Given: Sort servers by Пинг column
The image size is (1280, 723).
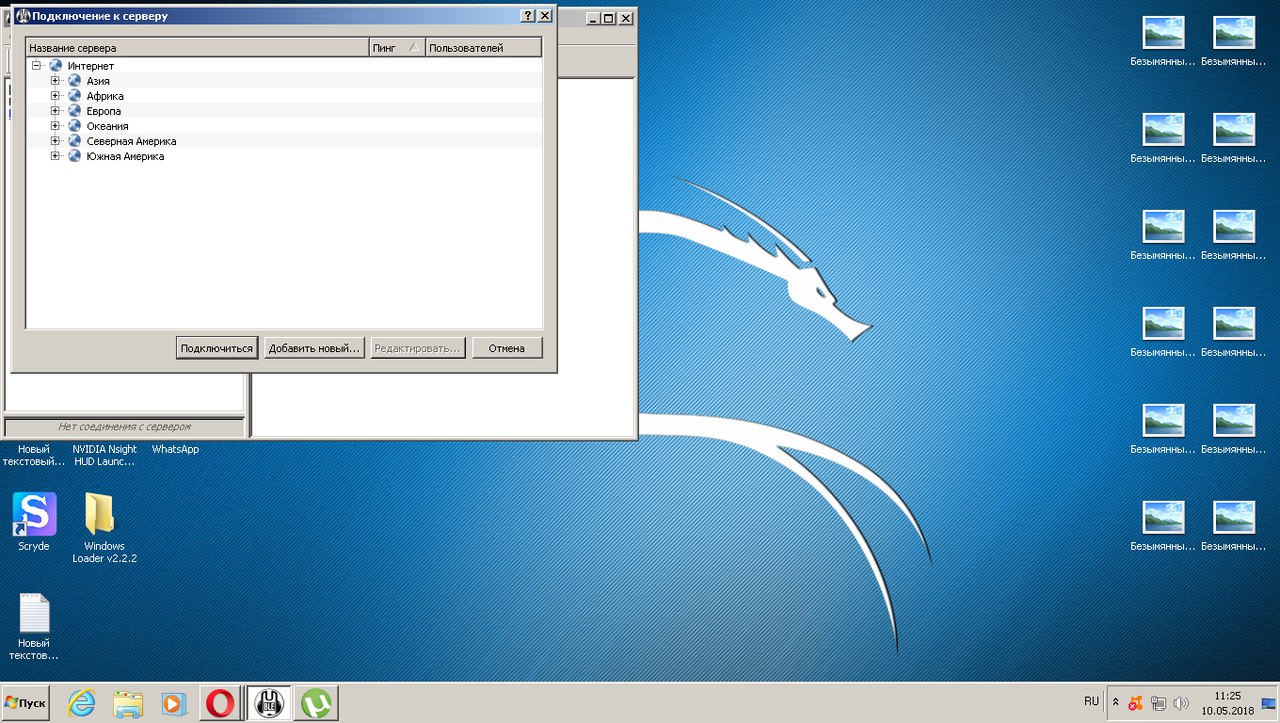Looking at the screenshot, I should pyautogui.click(x=396, y=48).
